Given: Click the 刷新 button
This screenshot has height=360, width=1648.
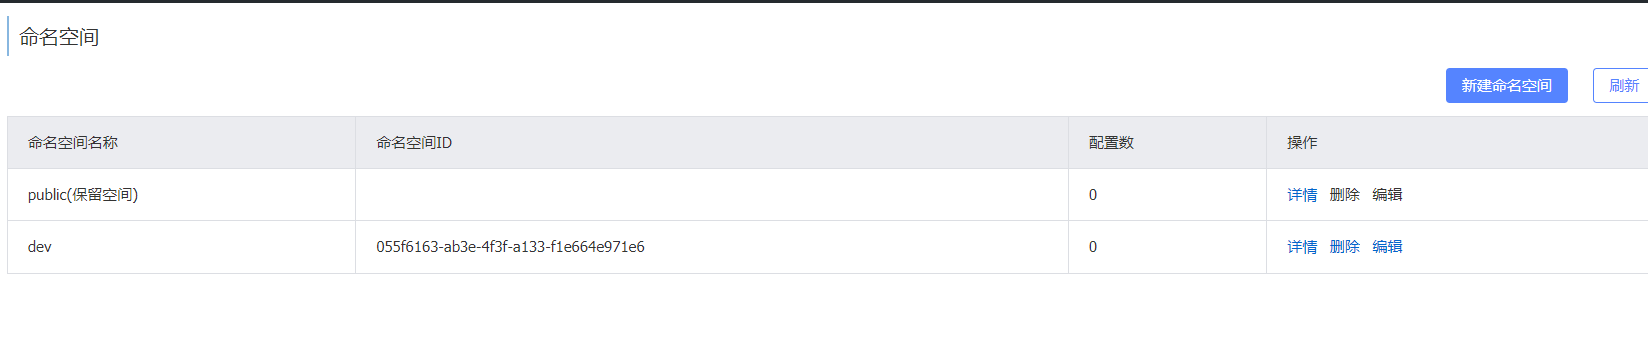Looking at the screenshot, I should (x=1621, y=86).
